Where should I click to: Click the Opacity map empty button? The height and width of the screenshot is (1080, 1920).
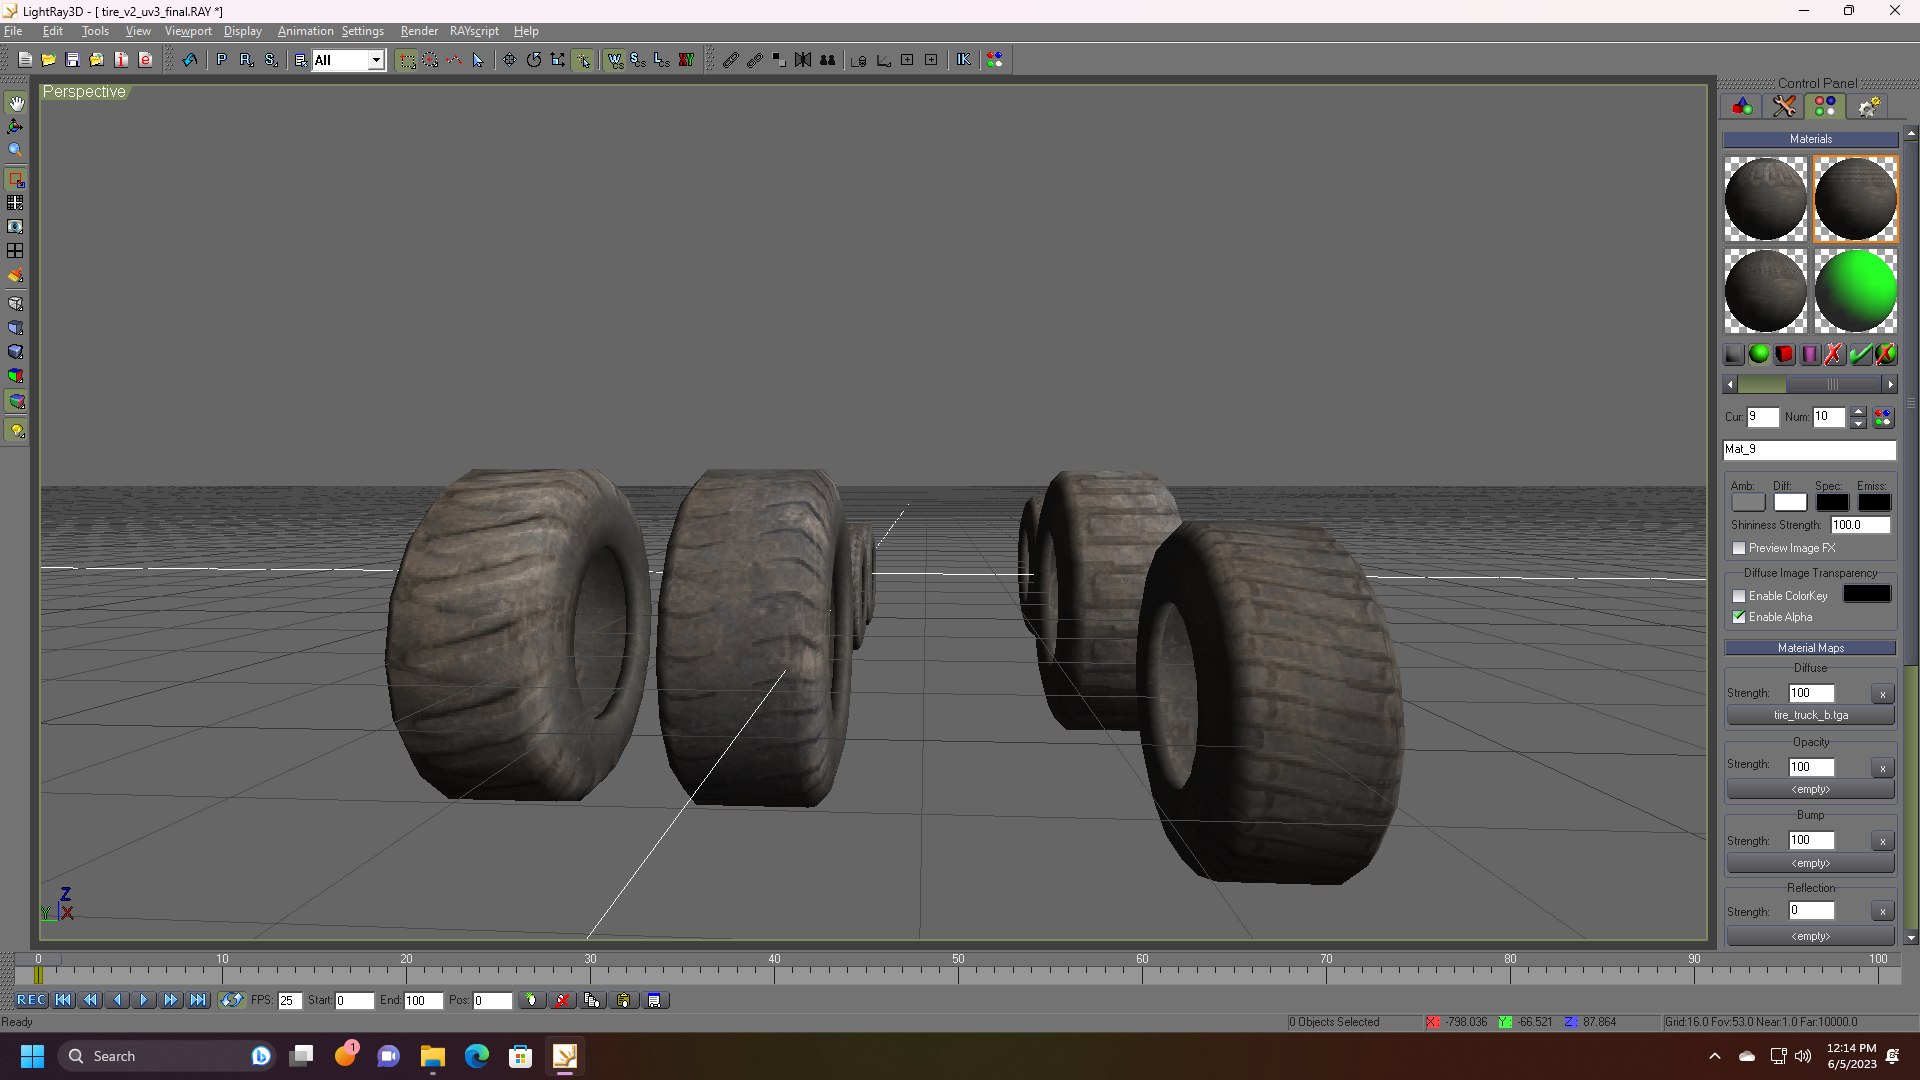coord(1810,789)
